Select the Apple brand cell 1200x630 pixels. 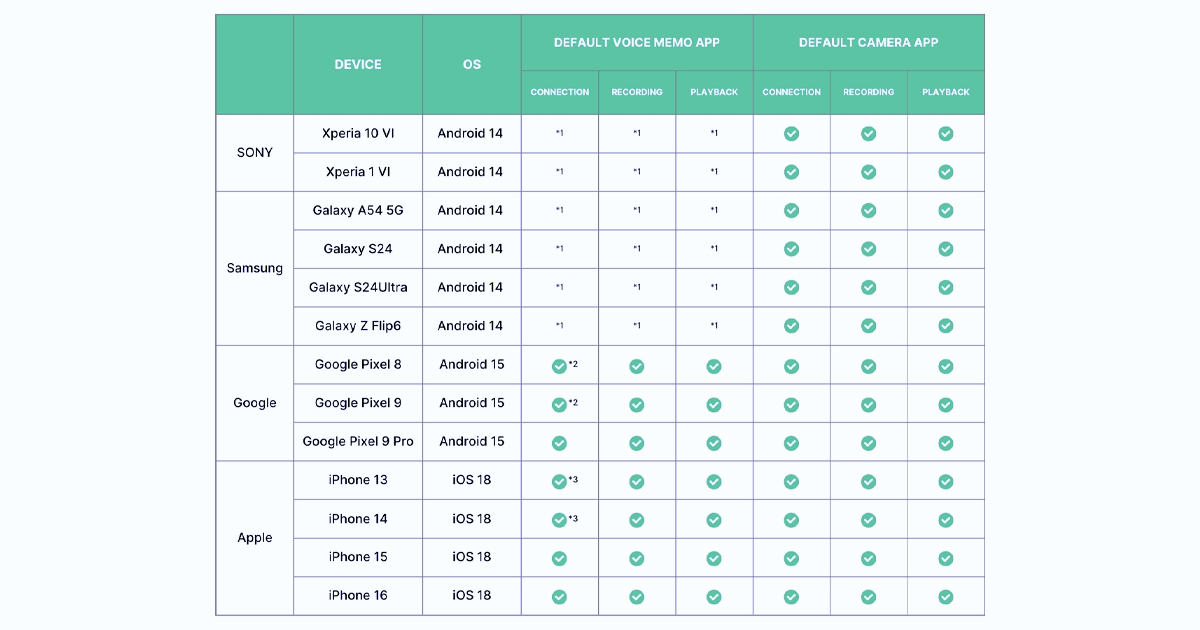tap(255, 538)
